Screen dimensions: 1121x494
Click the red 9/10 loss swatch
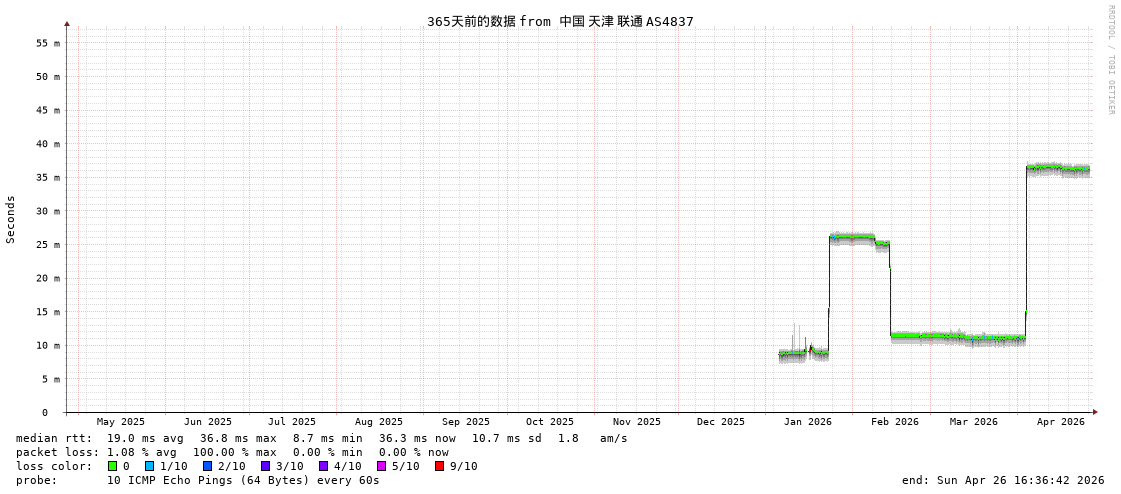tap(439, 466)
